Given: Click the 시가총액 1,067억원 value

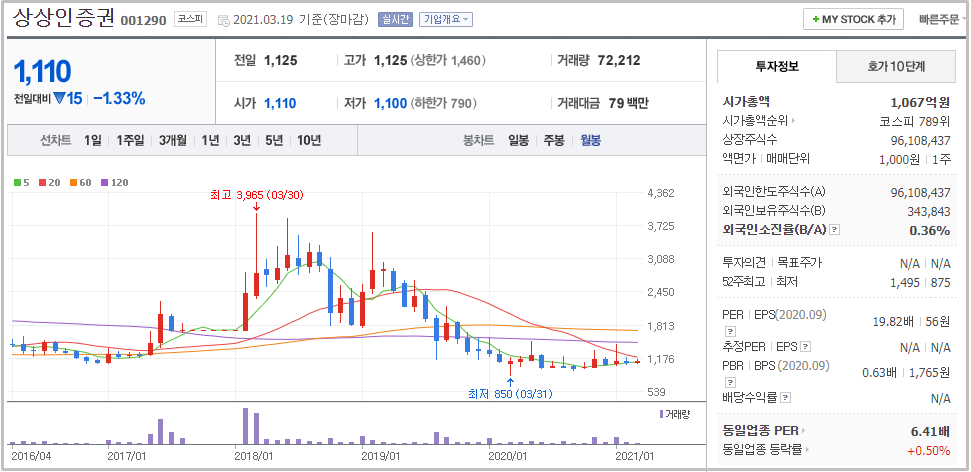Looking at the screenshot, I should (x=920, y=103).
